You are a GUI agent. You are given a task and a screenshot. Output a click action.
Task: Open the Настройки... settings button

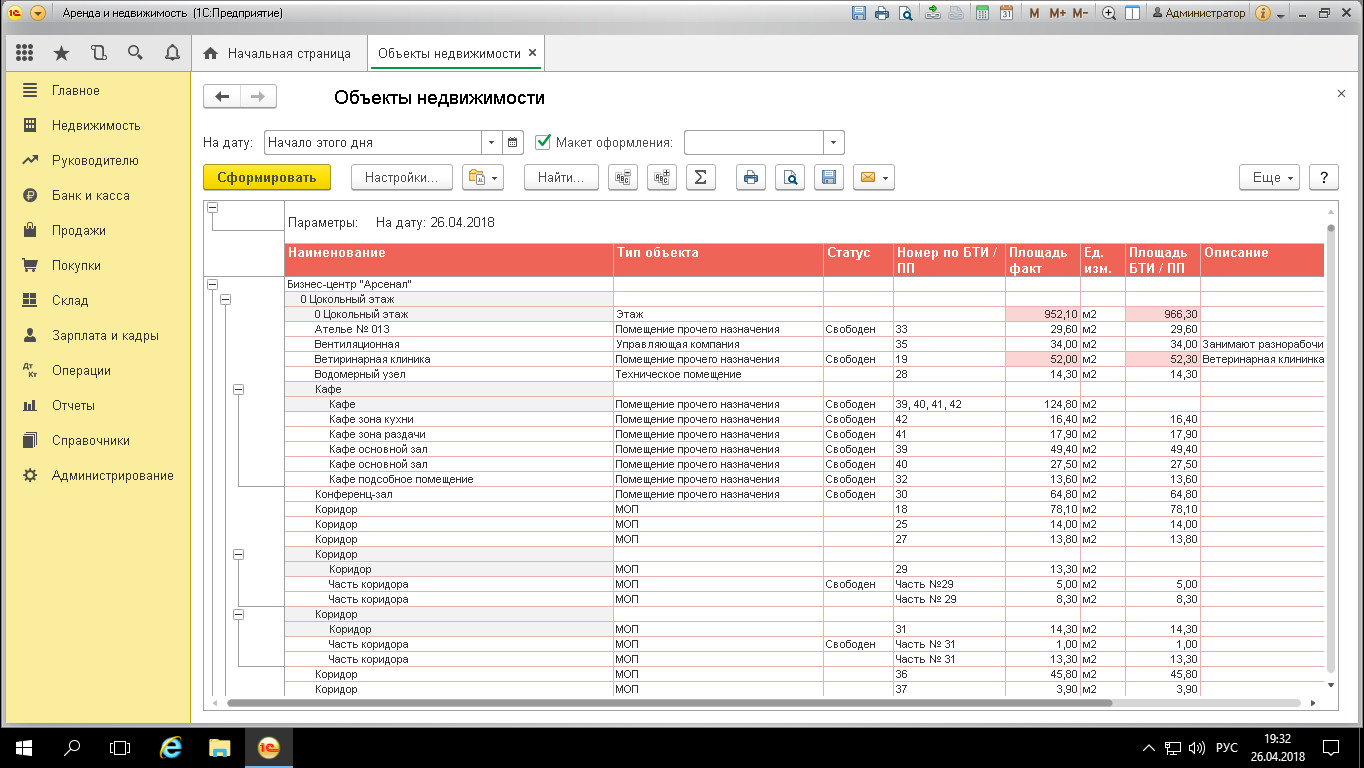[401, 177]
